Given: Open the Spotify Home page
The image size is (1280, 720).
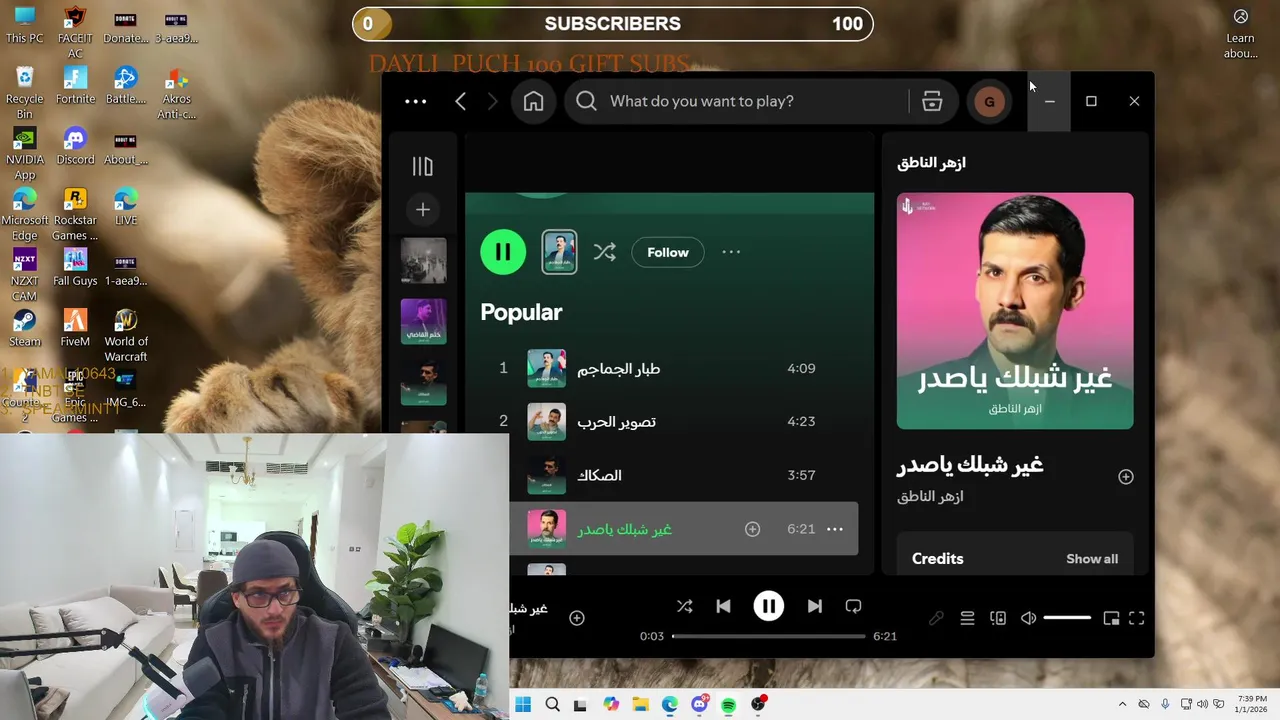Looking at the screenshot, I should point(534,101).
